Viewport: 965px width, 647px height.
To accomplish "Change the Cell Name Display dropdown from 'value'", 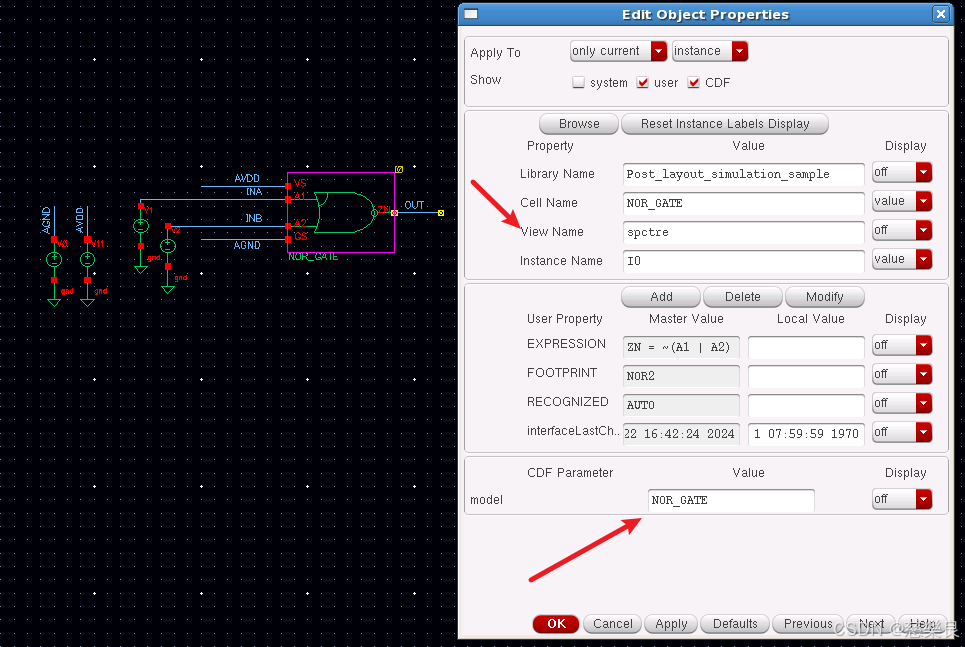I will (x=901, y=201).
